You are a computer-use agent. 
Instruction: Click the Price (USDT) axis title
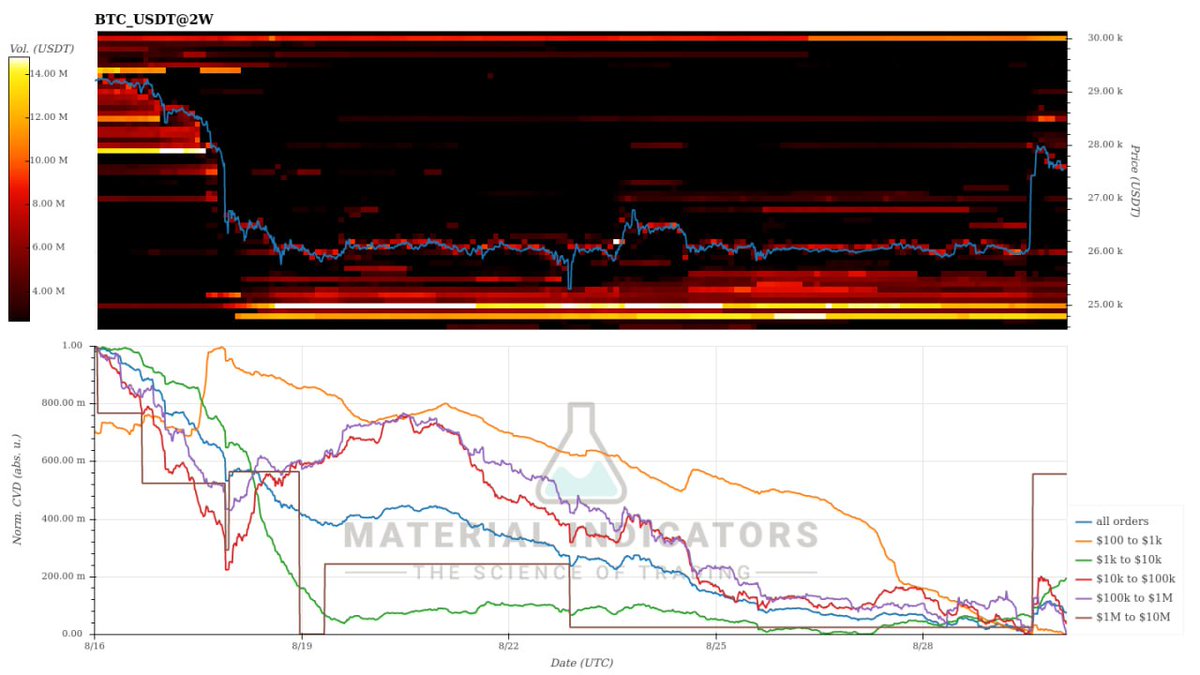tap(1135, 181)
